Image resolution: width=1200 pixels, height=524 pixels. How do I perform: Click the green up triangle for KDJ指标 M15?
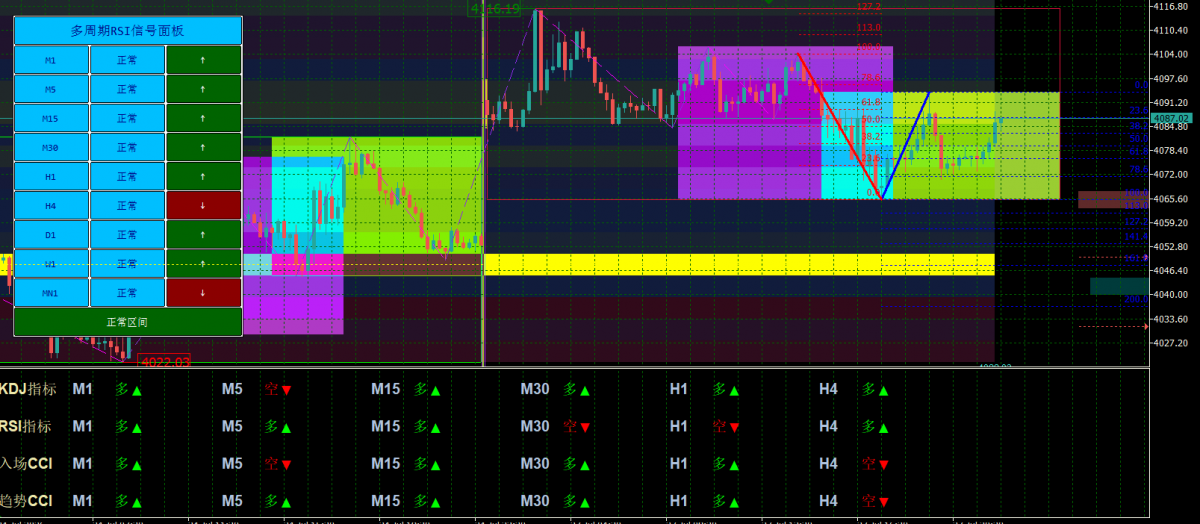tap(435, 391)
